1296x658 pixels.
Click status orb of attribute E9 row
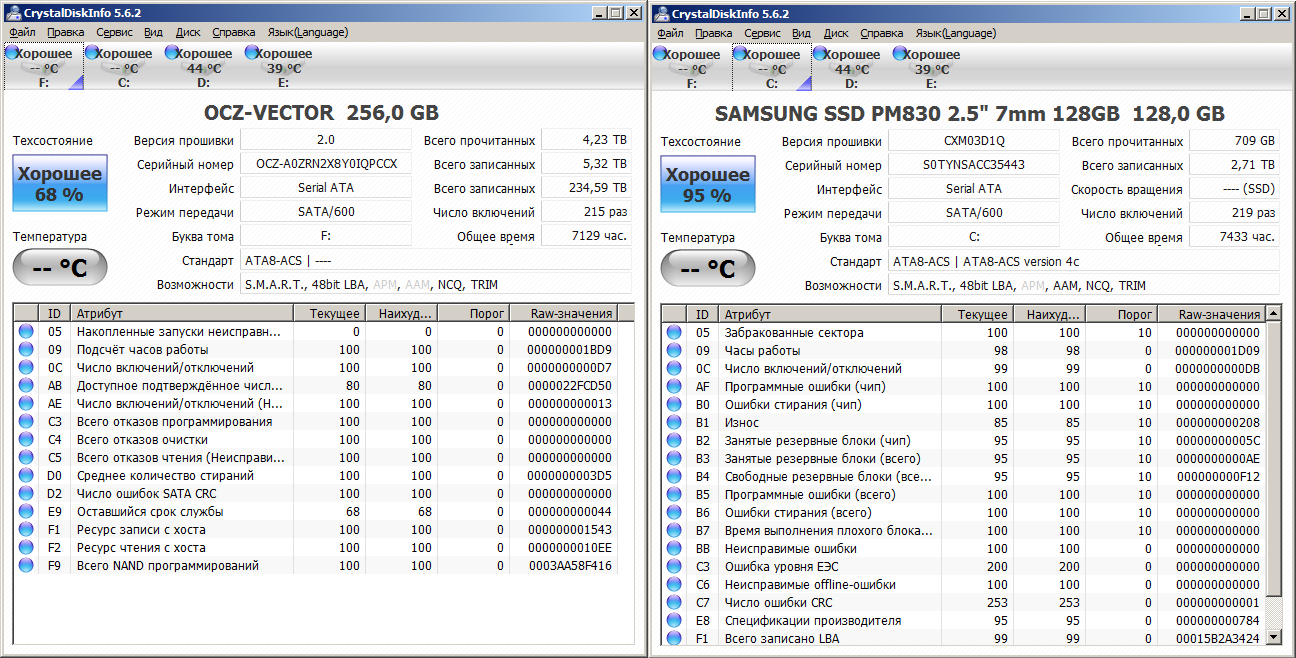click(x=26, y=512)
